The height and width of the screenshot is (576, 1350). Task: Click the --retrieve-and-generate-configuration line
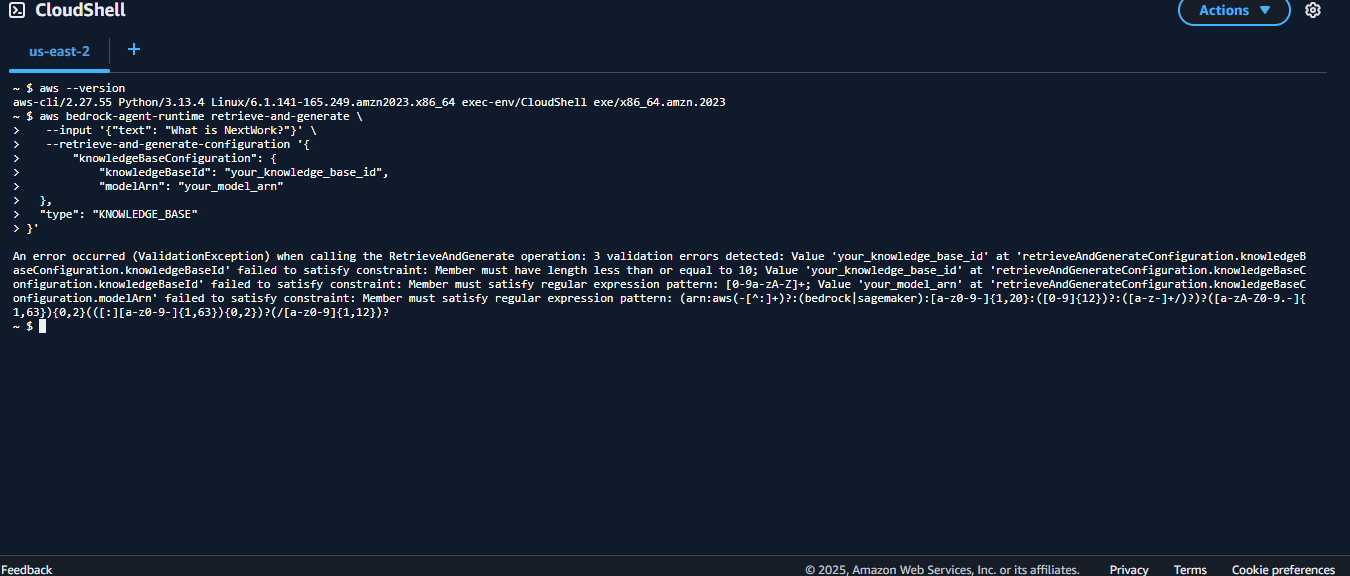point(178,144)
